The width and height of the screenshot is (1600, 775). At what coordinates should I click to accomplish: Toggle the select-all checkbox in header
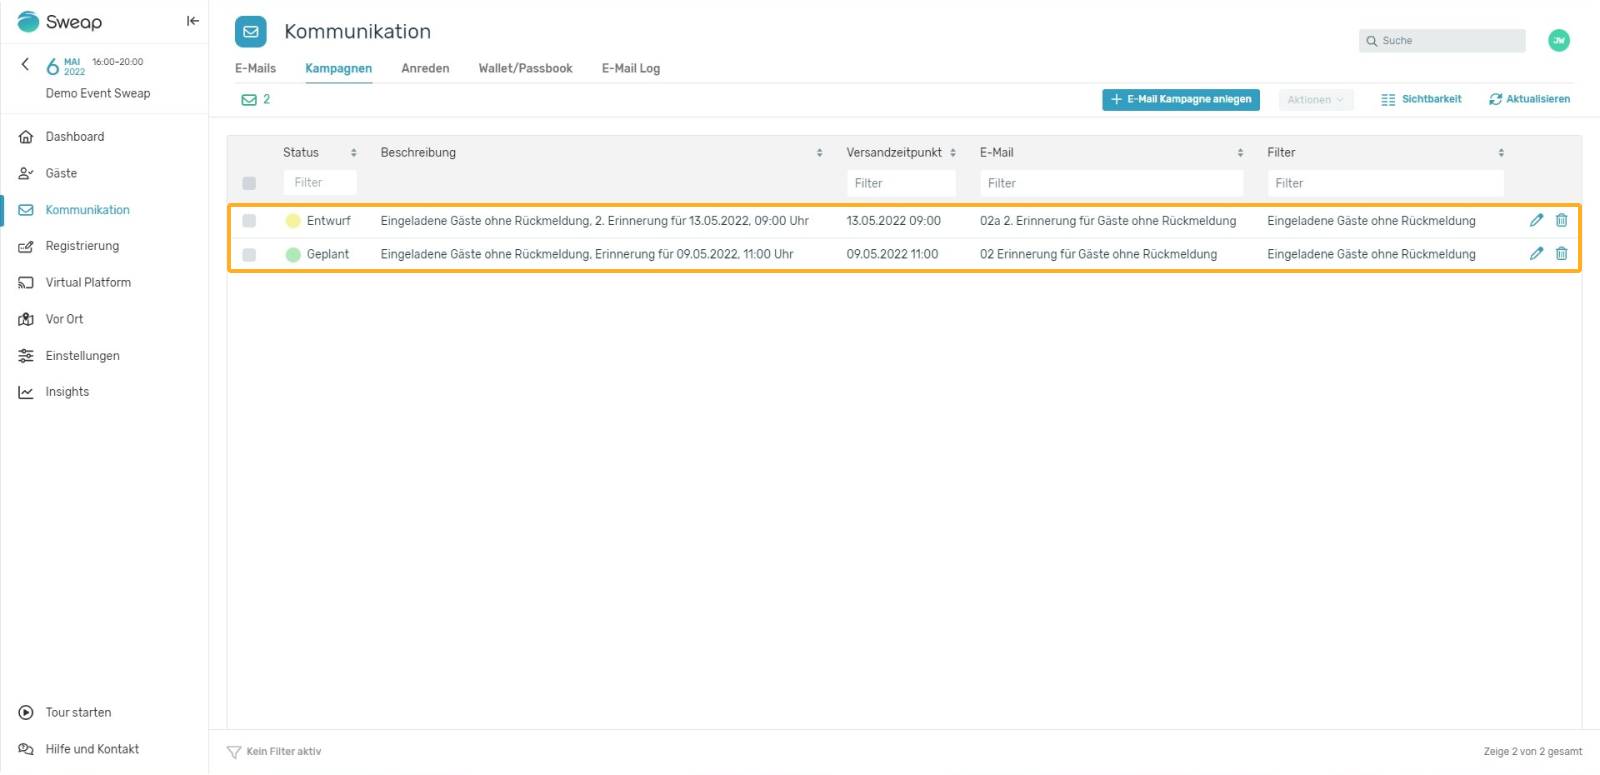pos(249,183)
